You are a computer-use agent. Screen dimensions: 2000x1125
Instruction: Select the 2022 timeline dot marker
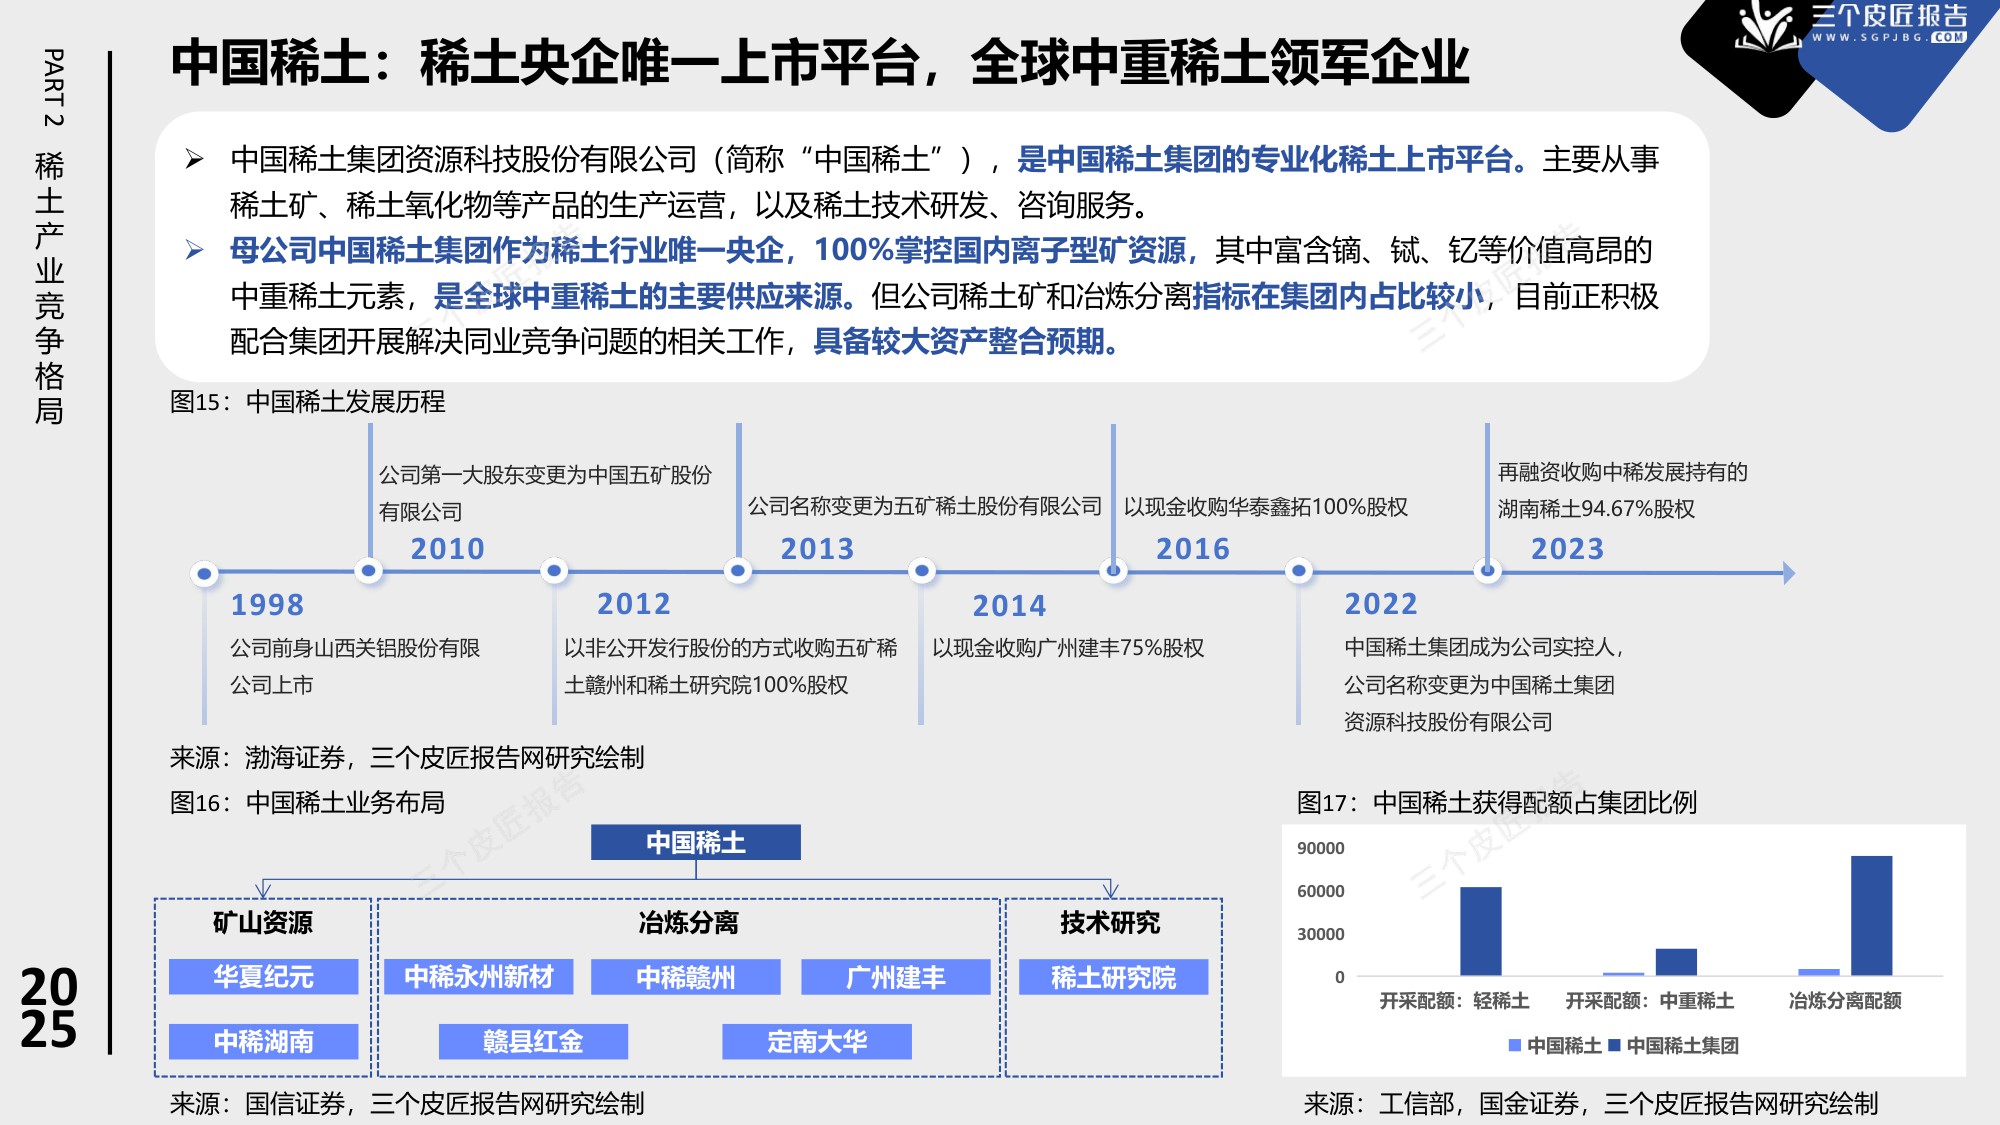[1298, 573]
